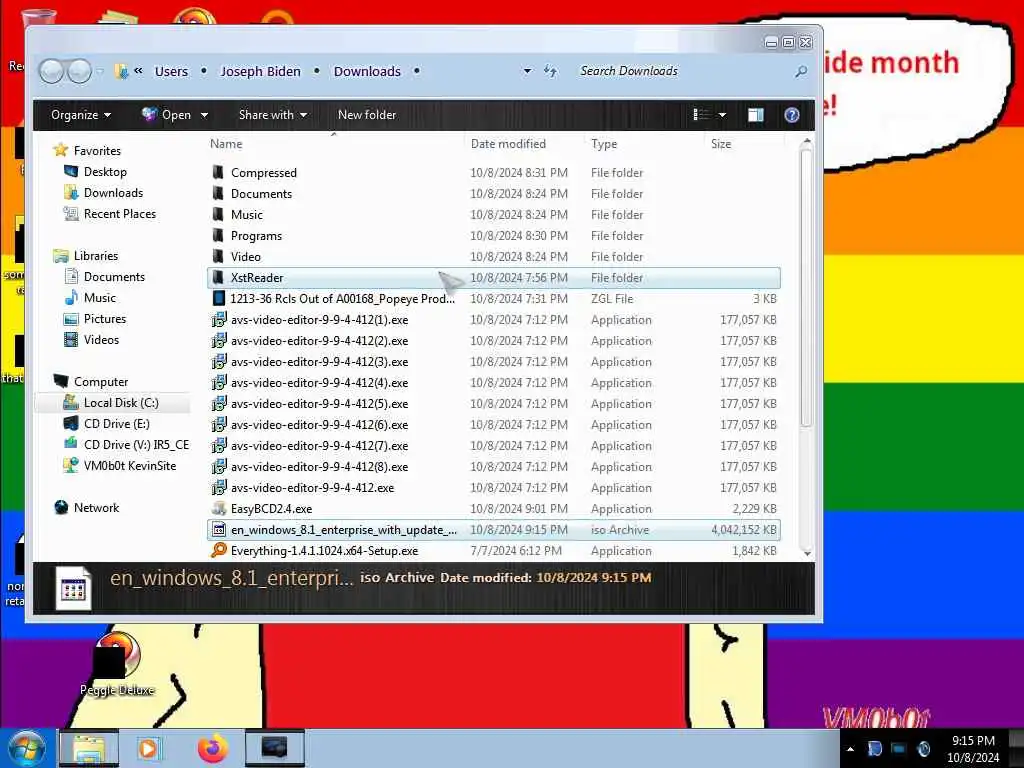Screen dimensions: 1024x768
Task: Select the Programs folder icon
Action: click(x=218, y=236)
